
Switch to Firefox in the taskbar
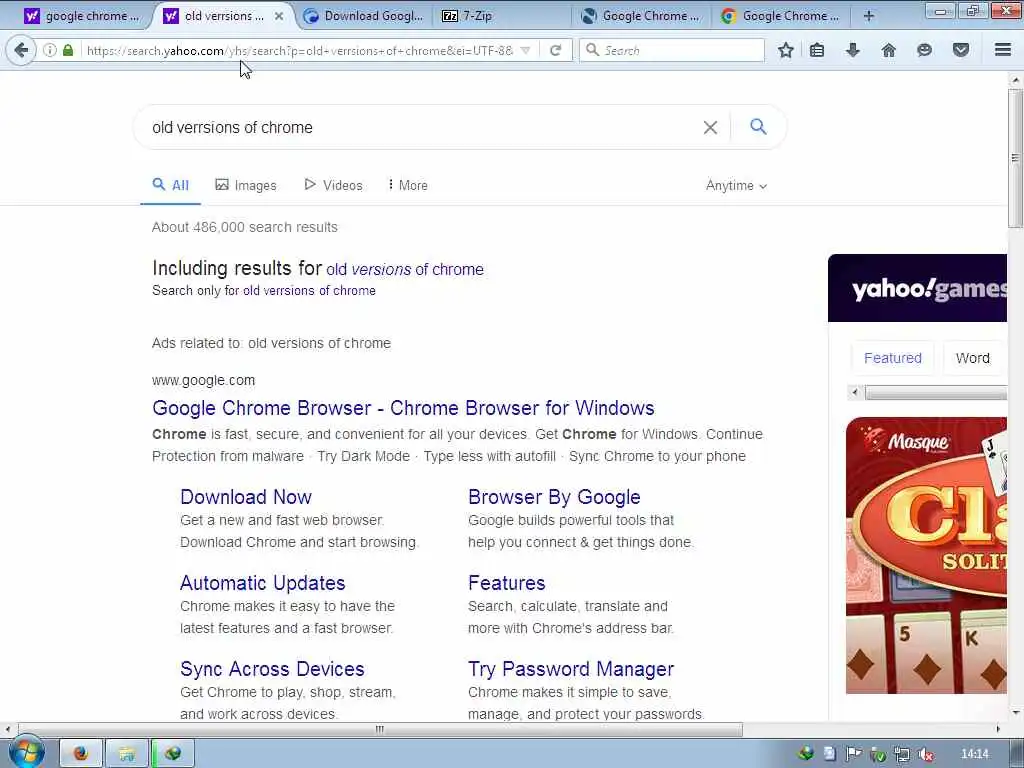pos(80,754)
